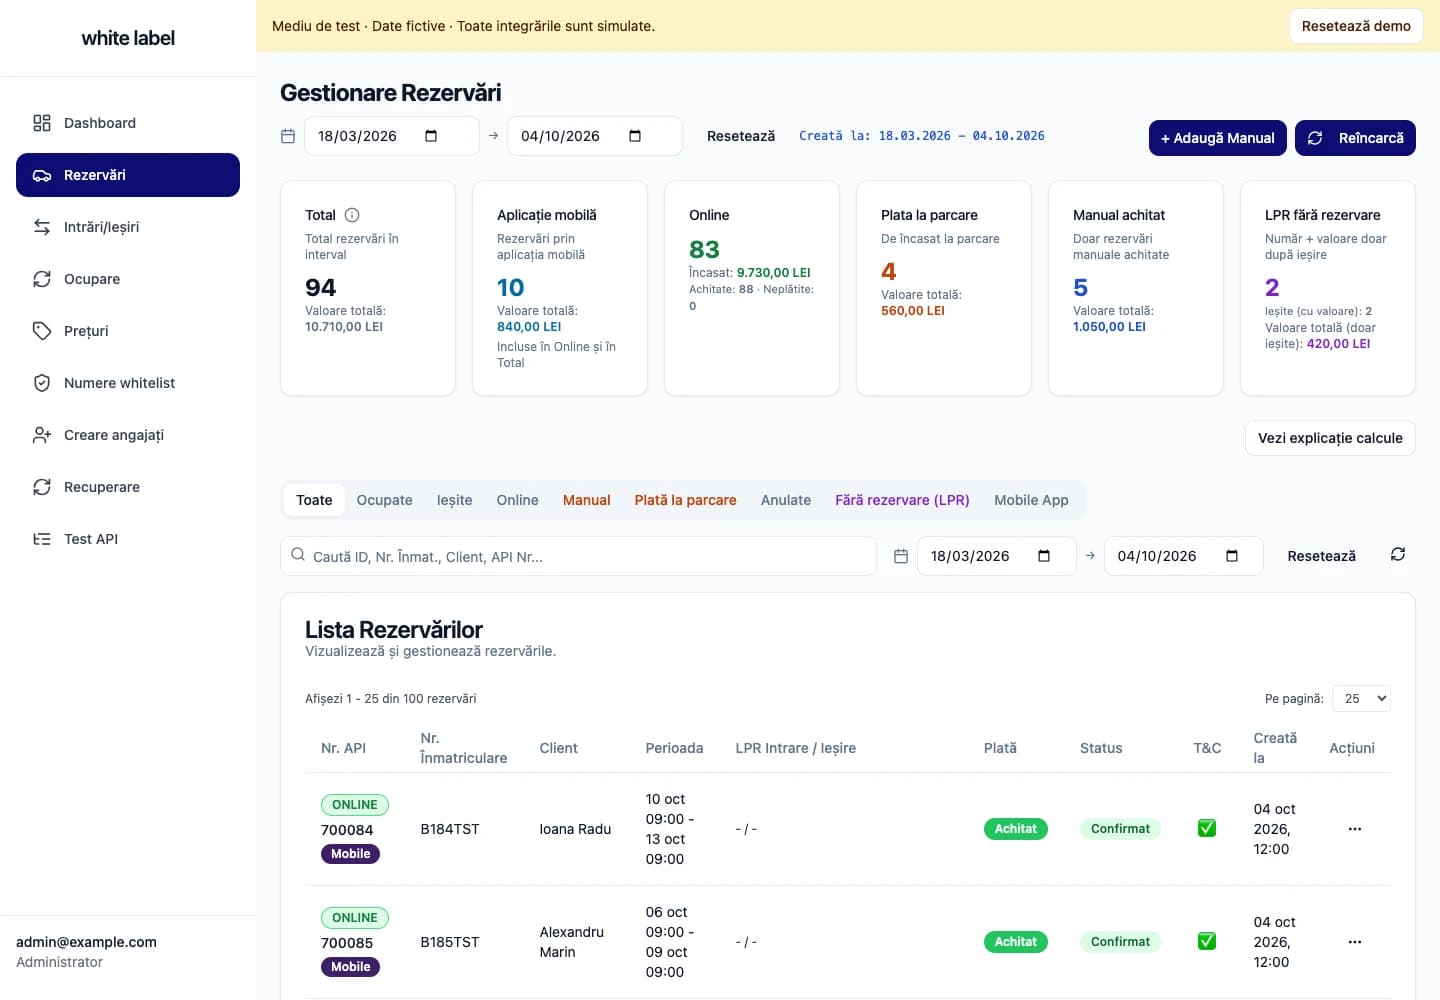Click the refresh icon beside list Resetează
The height and width of the screenshot is (1000, 1440).
tap(1398, 554)
